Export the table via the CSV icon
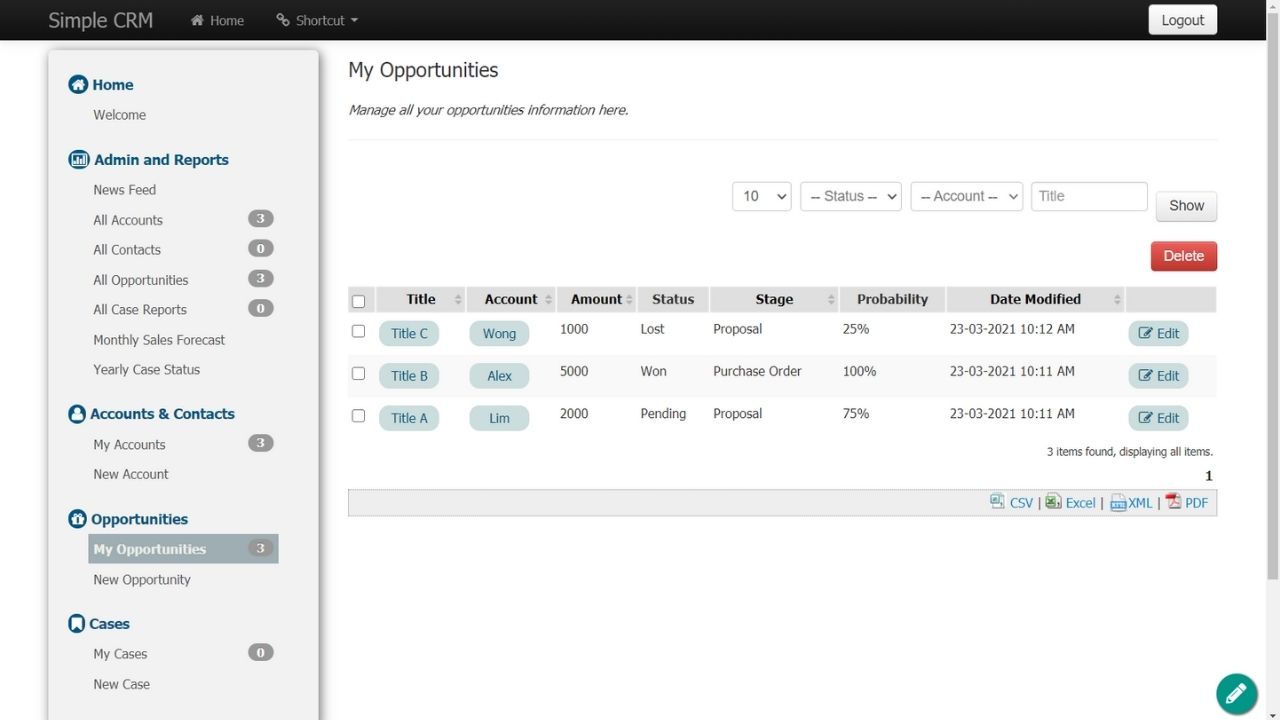This screenshot has width=1280, height=720. pos(997,502)
